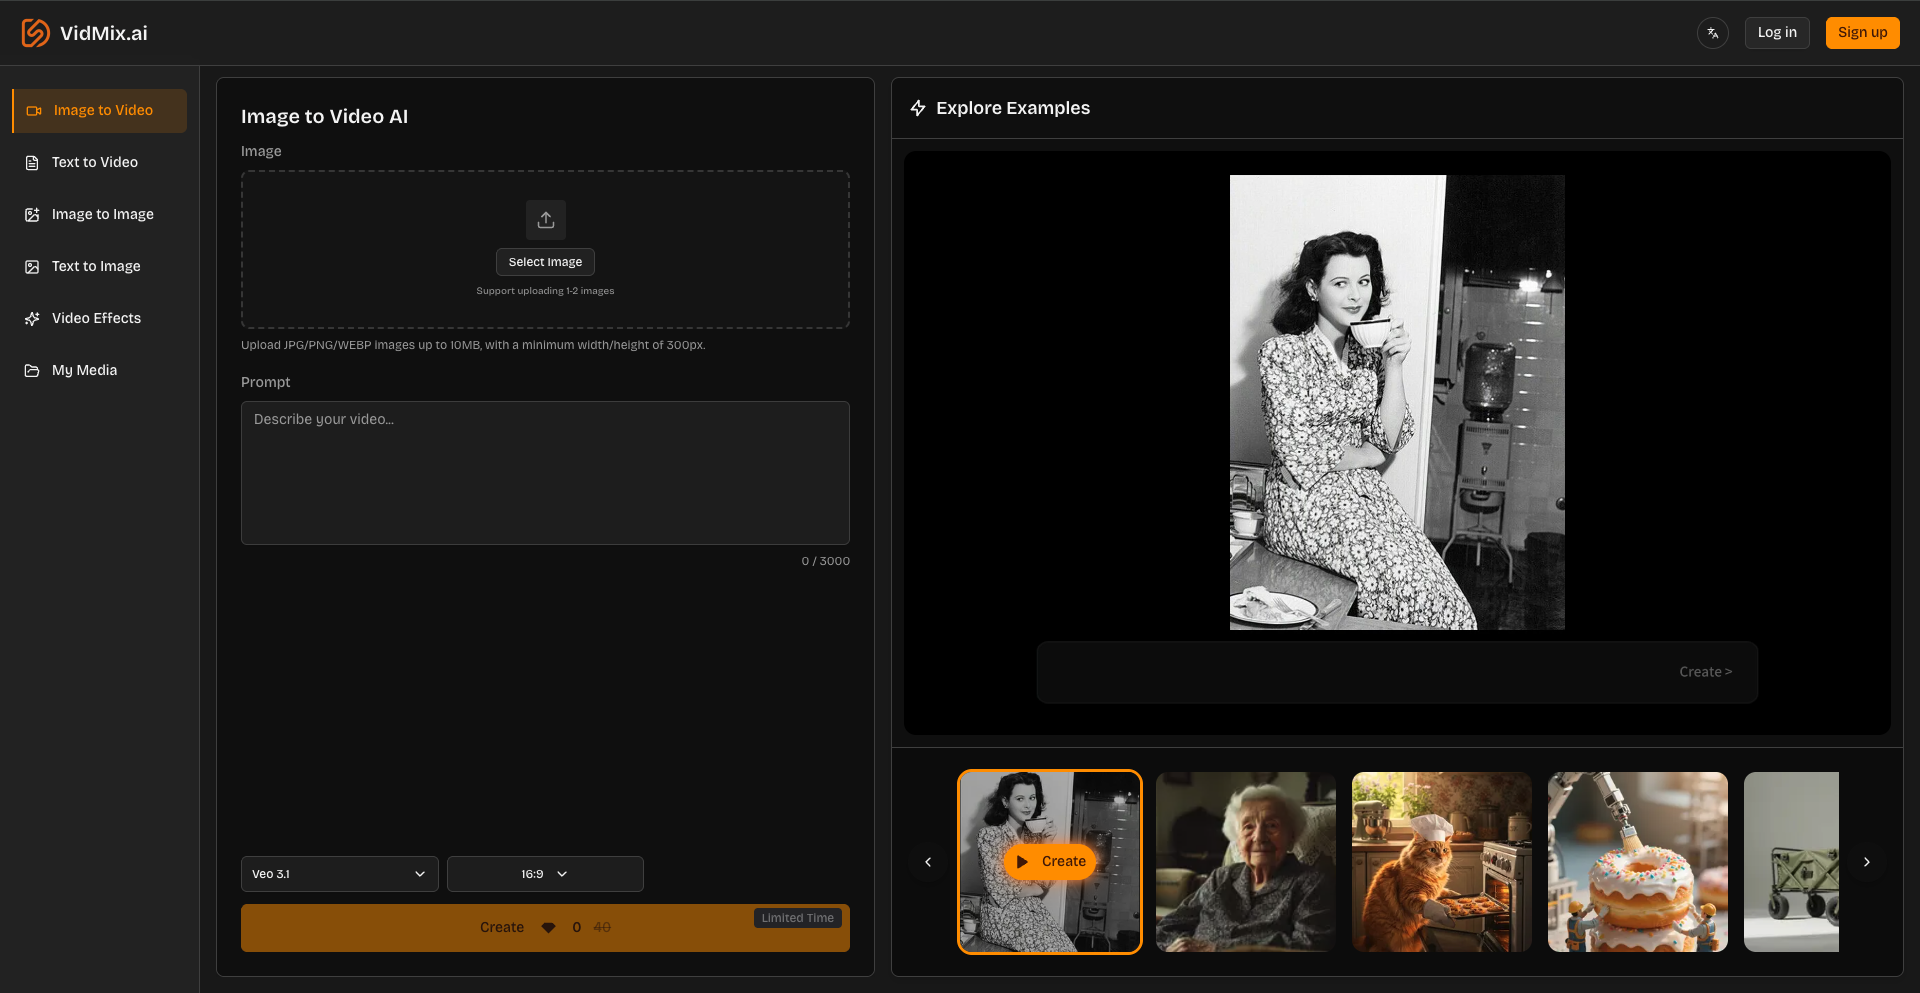Select the Image to Video camera icon
1920x993 pixels.
click(33, 110)
